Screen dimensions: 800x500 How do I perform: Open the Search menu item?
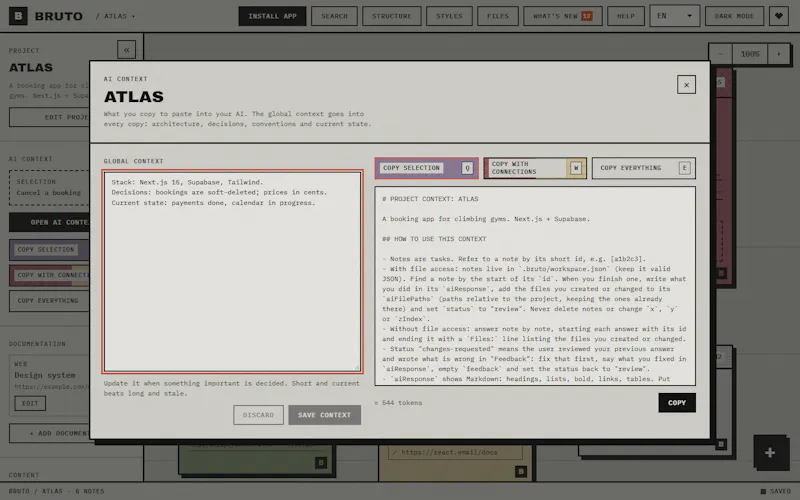[334, 16]
